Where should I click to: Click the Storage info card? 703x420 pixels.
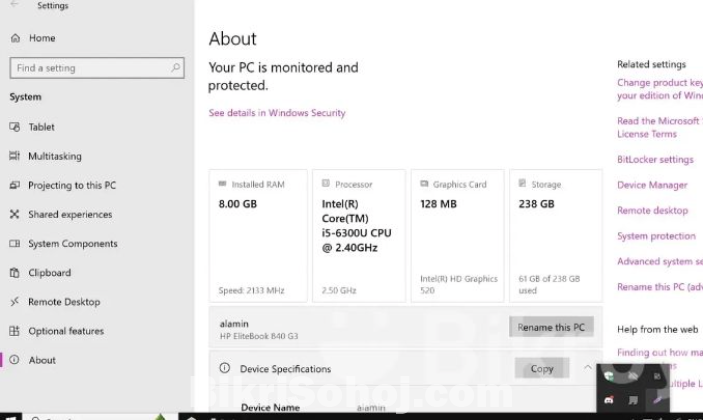(556, 235)
